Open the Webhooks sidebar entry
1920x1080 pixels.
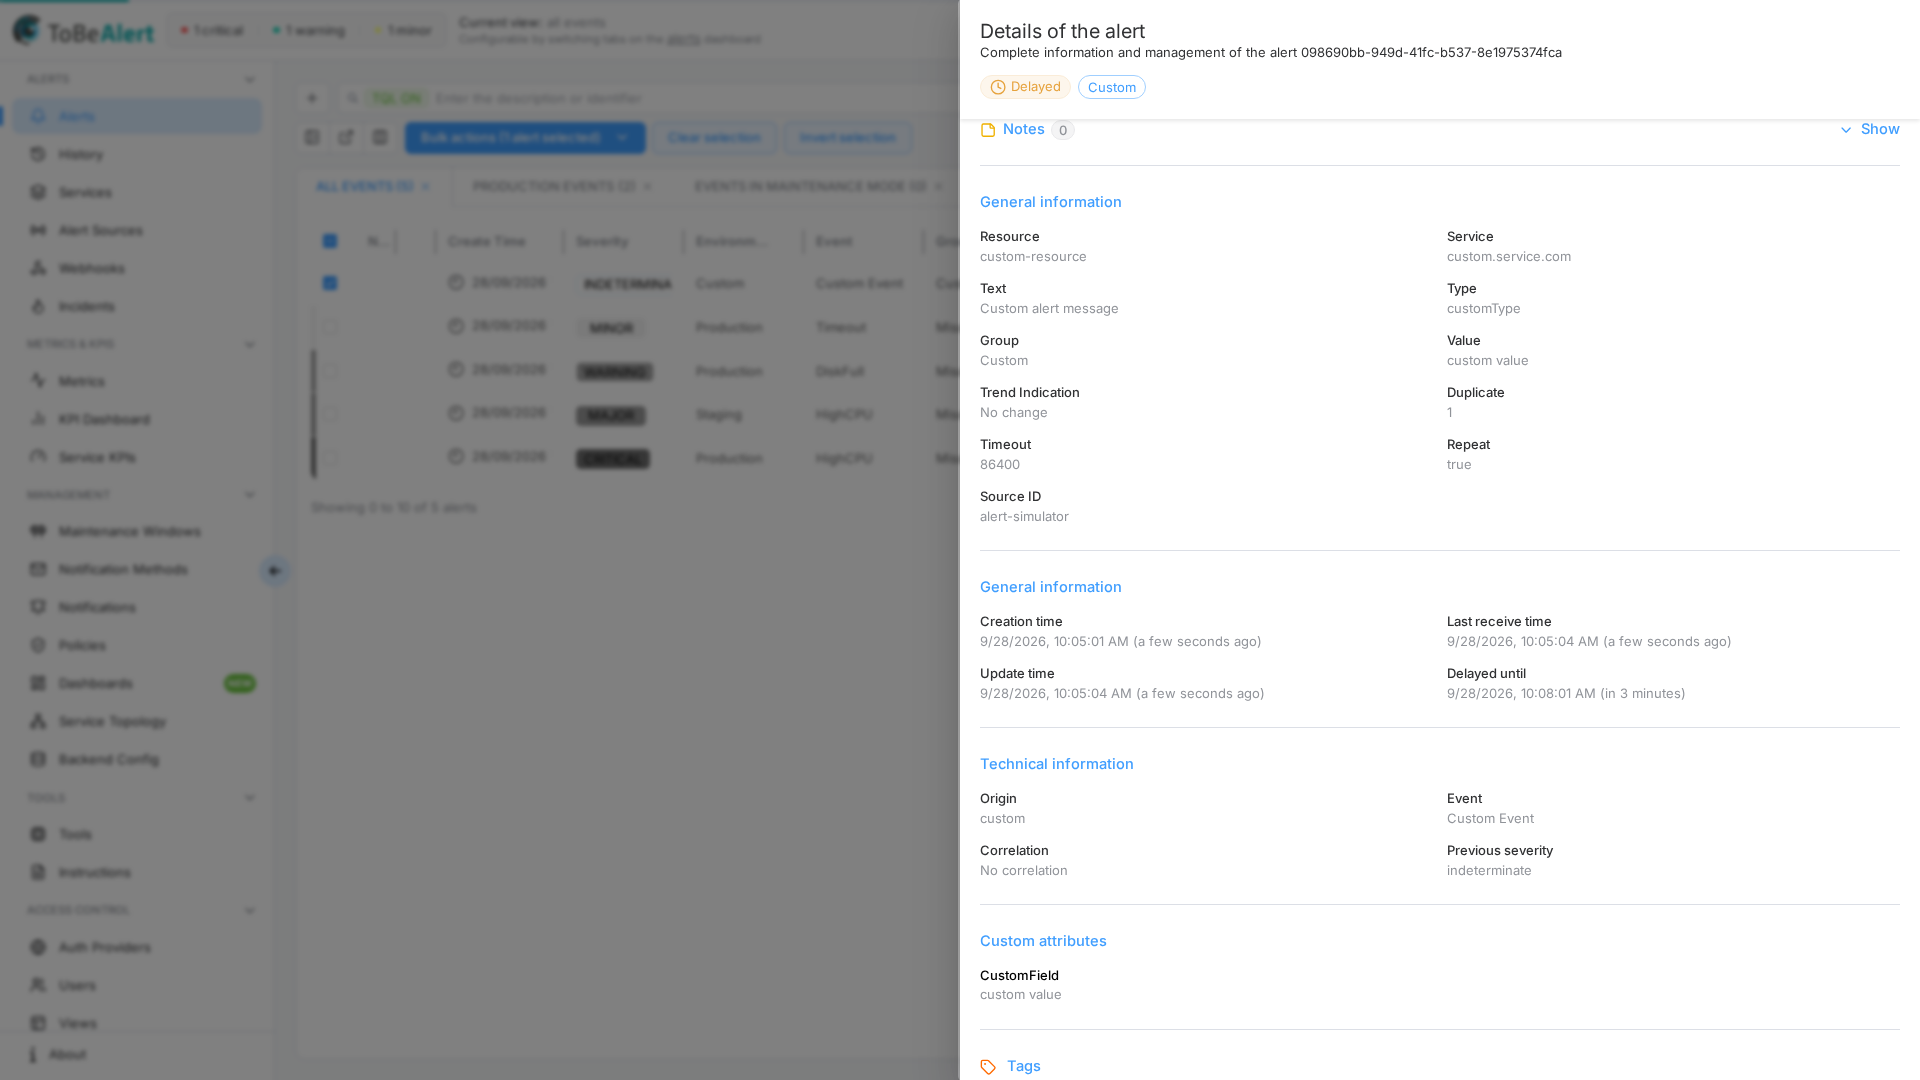pos(136,268)
